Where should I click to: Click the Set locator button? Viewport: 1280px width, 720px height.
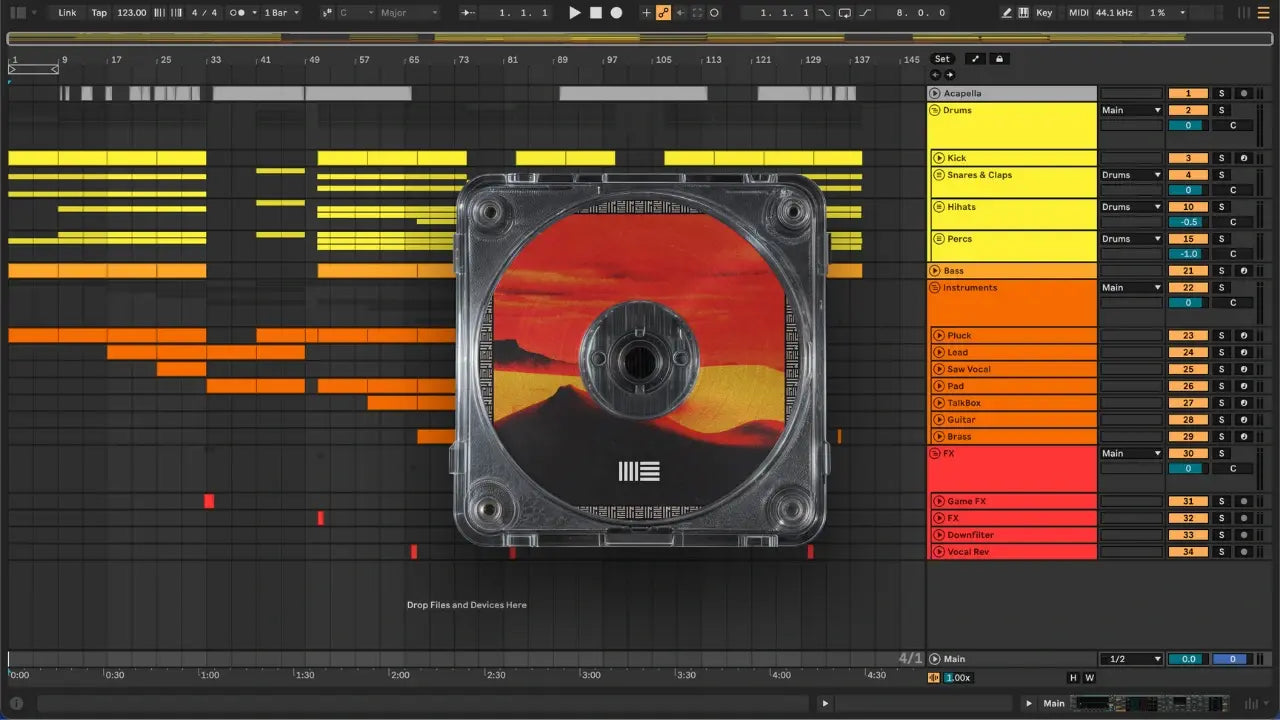(942, 59)
